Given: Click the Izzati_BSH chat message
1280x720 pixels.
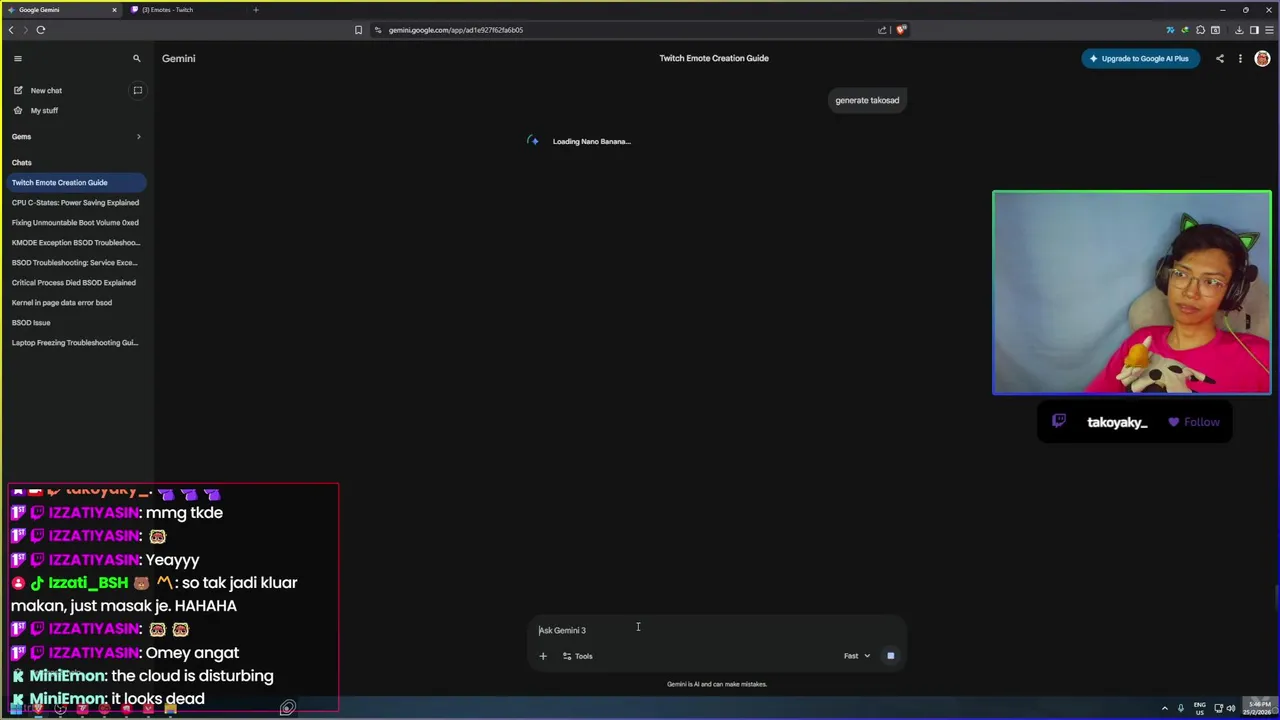Looking at the screenshot, I should 154,594.
